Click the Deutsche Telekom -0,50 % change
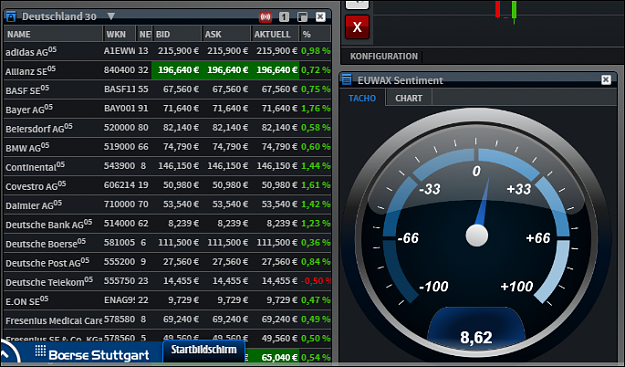 (316, 281)
